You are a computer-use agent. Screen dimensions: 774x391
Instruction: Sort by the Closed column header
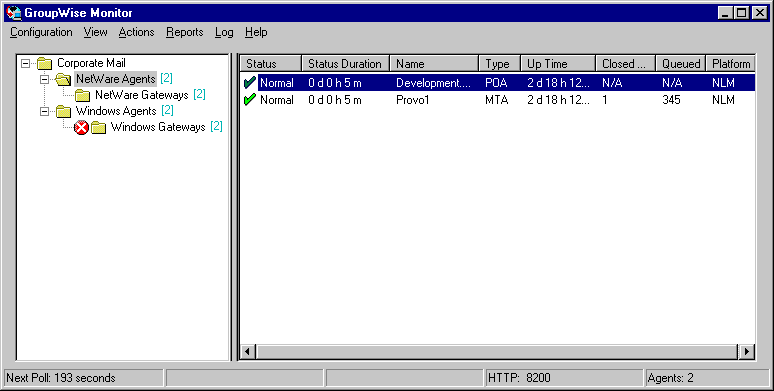(625, 64)
